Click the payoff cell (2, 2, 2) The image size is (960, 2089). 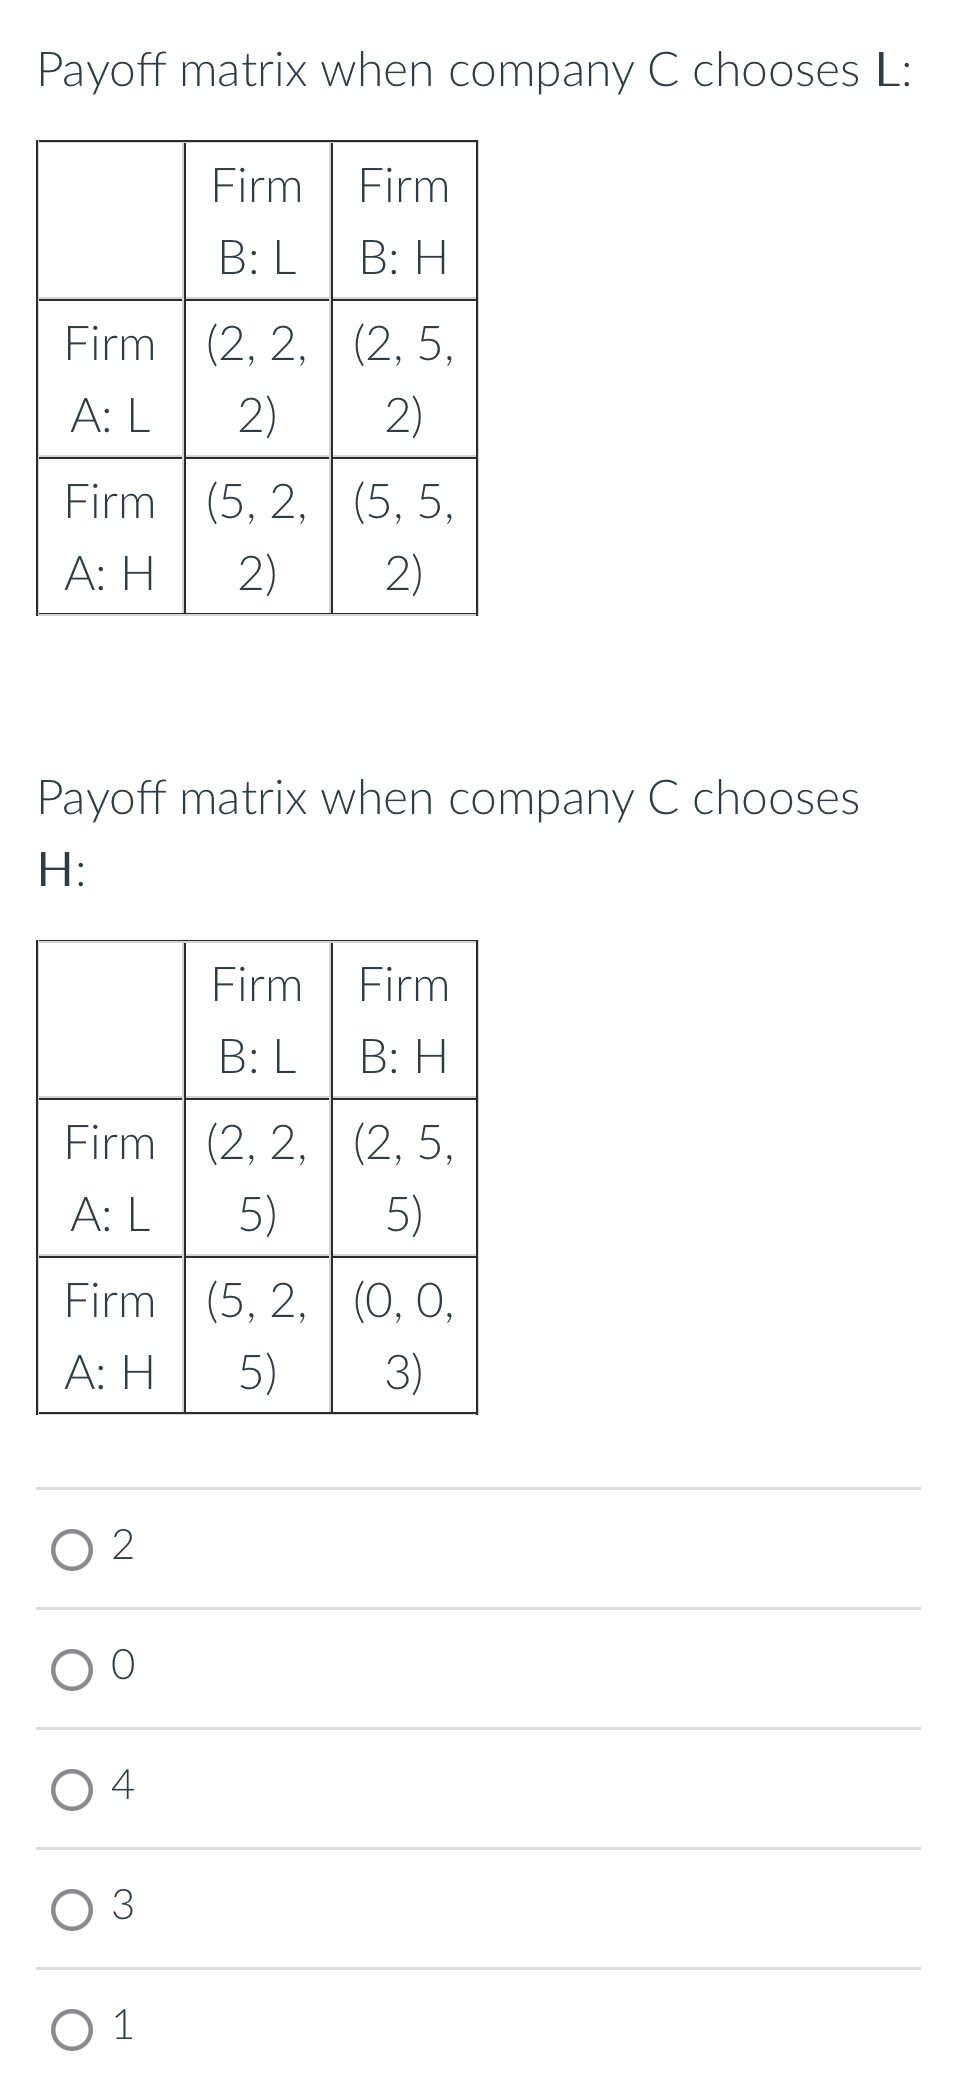[257, 377]
